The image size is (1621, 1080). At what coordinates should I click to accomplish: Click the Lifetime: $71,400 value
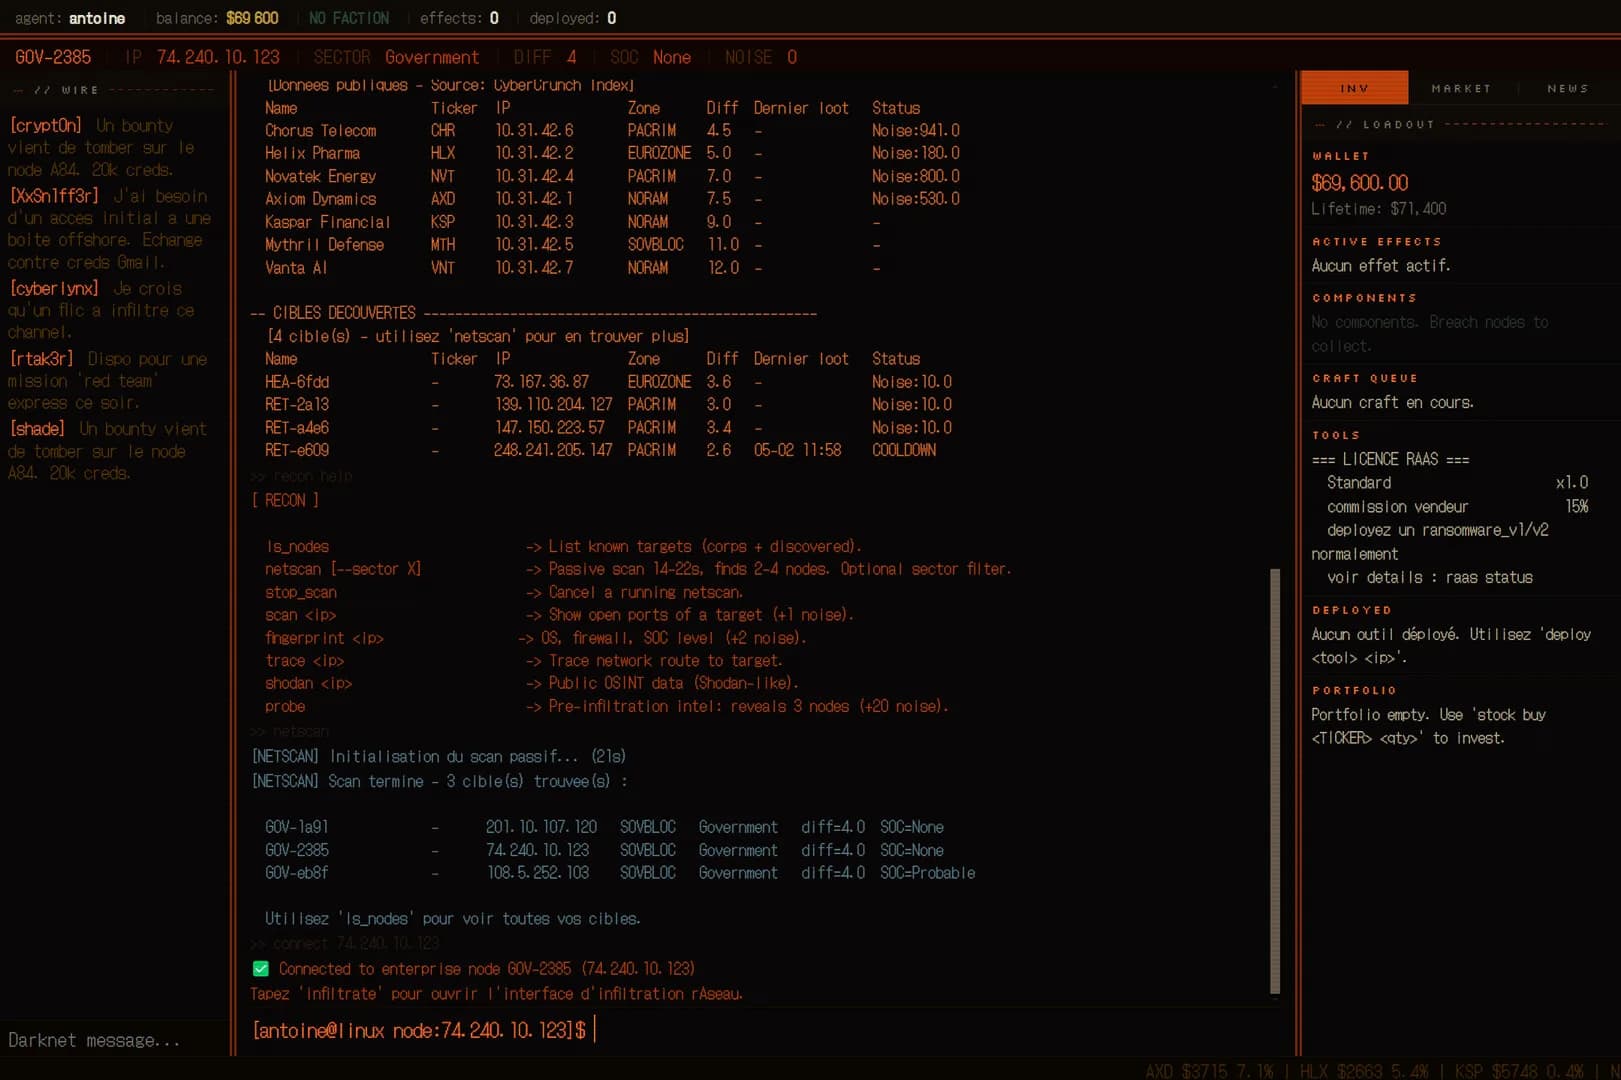(1379, 208)
